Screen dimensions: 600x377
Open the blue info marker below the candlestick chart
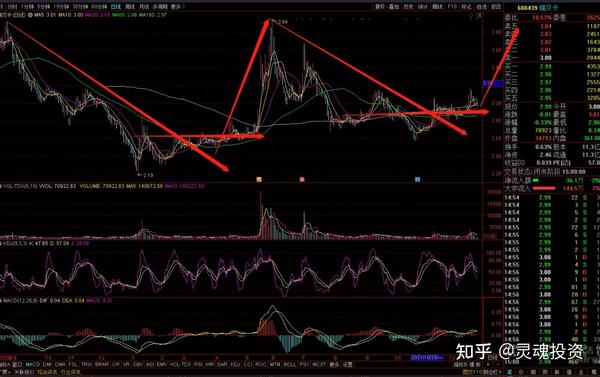[x=417, y=179]
